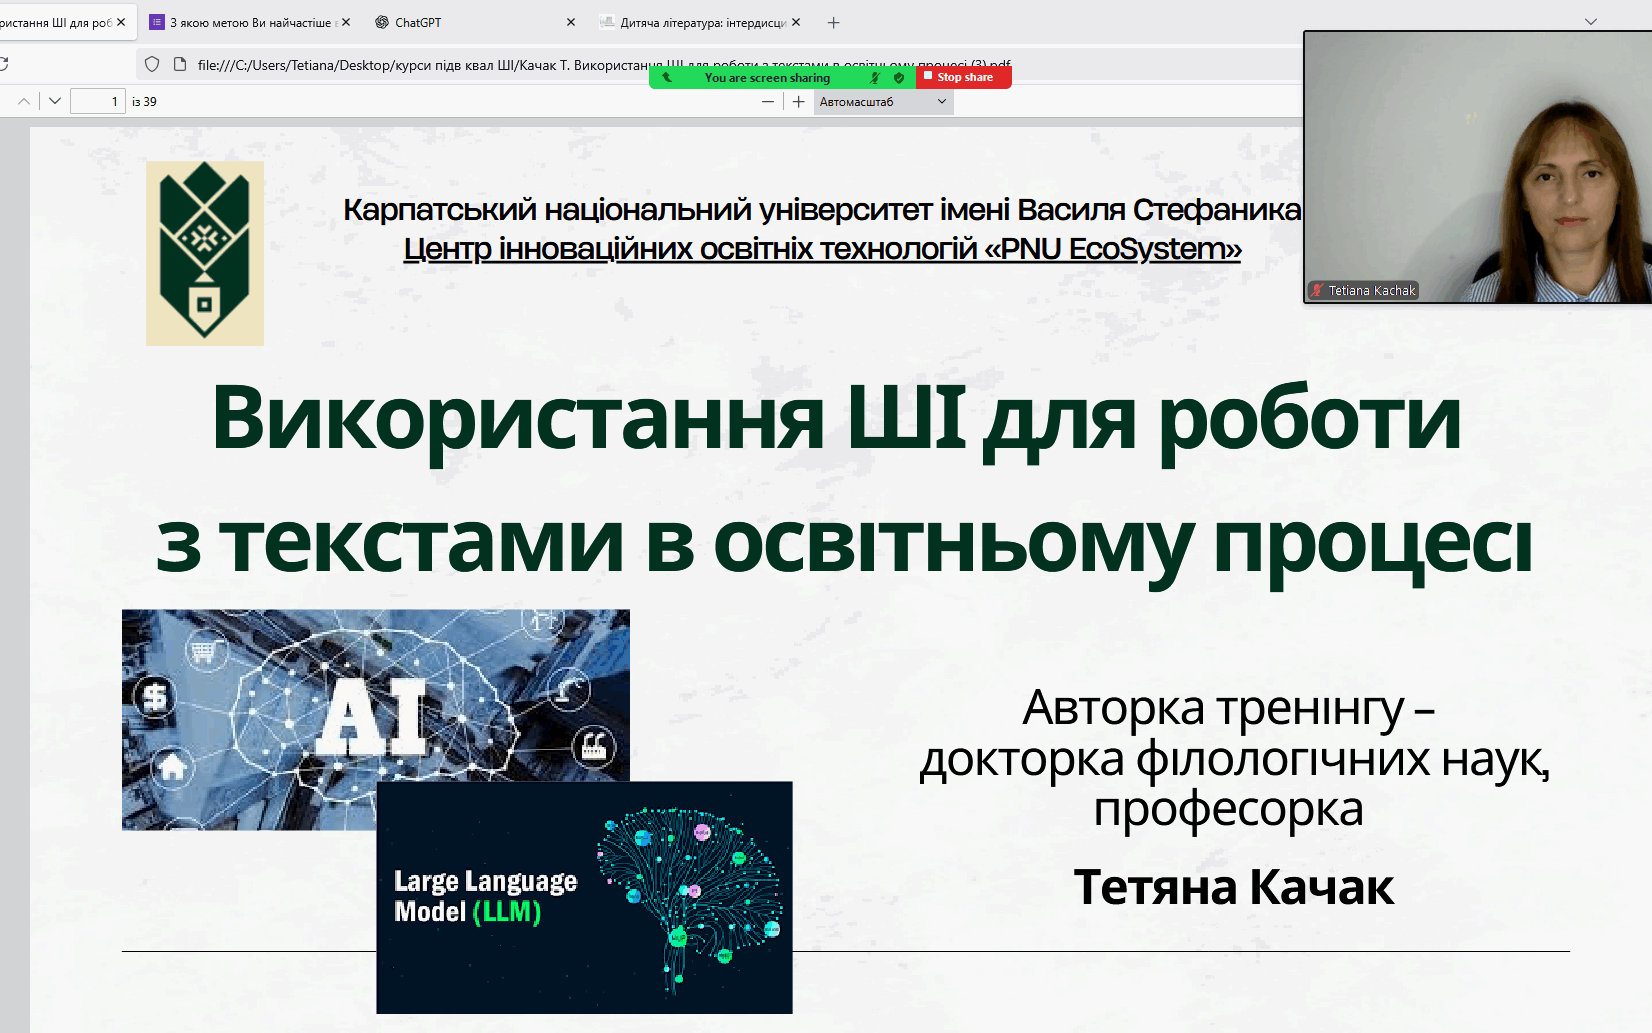Image resolution: width=1652 pixels, height=1033 pixels.
Task: Switch to the Дитяча література tab
Action: tap(700, 22)
